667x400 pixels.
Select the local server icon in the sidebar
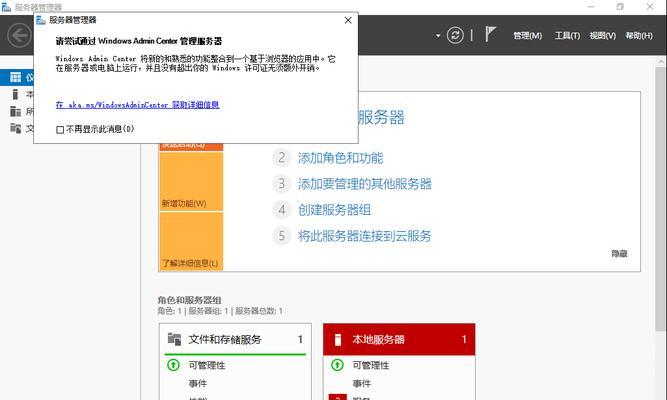point(15,94)
